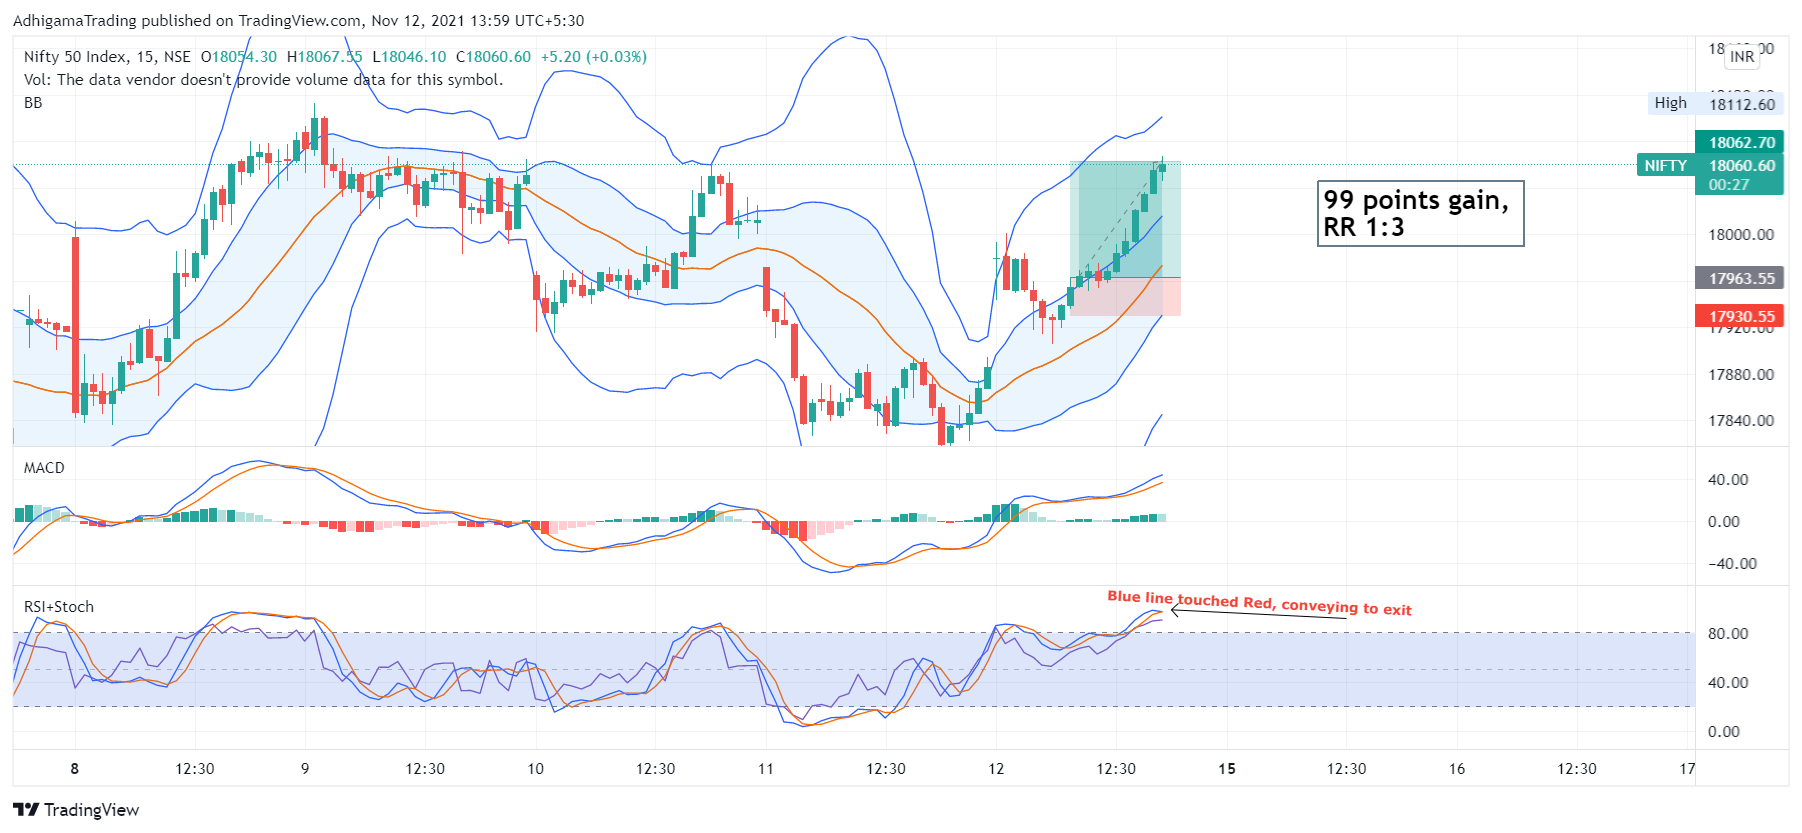Select the RSI+Stoch indicator label
The image size is (1802, 833).
(x=59, y=607)
